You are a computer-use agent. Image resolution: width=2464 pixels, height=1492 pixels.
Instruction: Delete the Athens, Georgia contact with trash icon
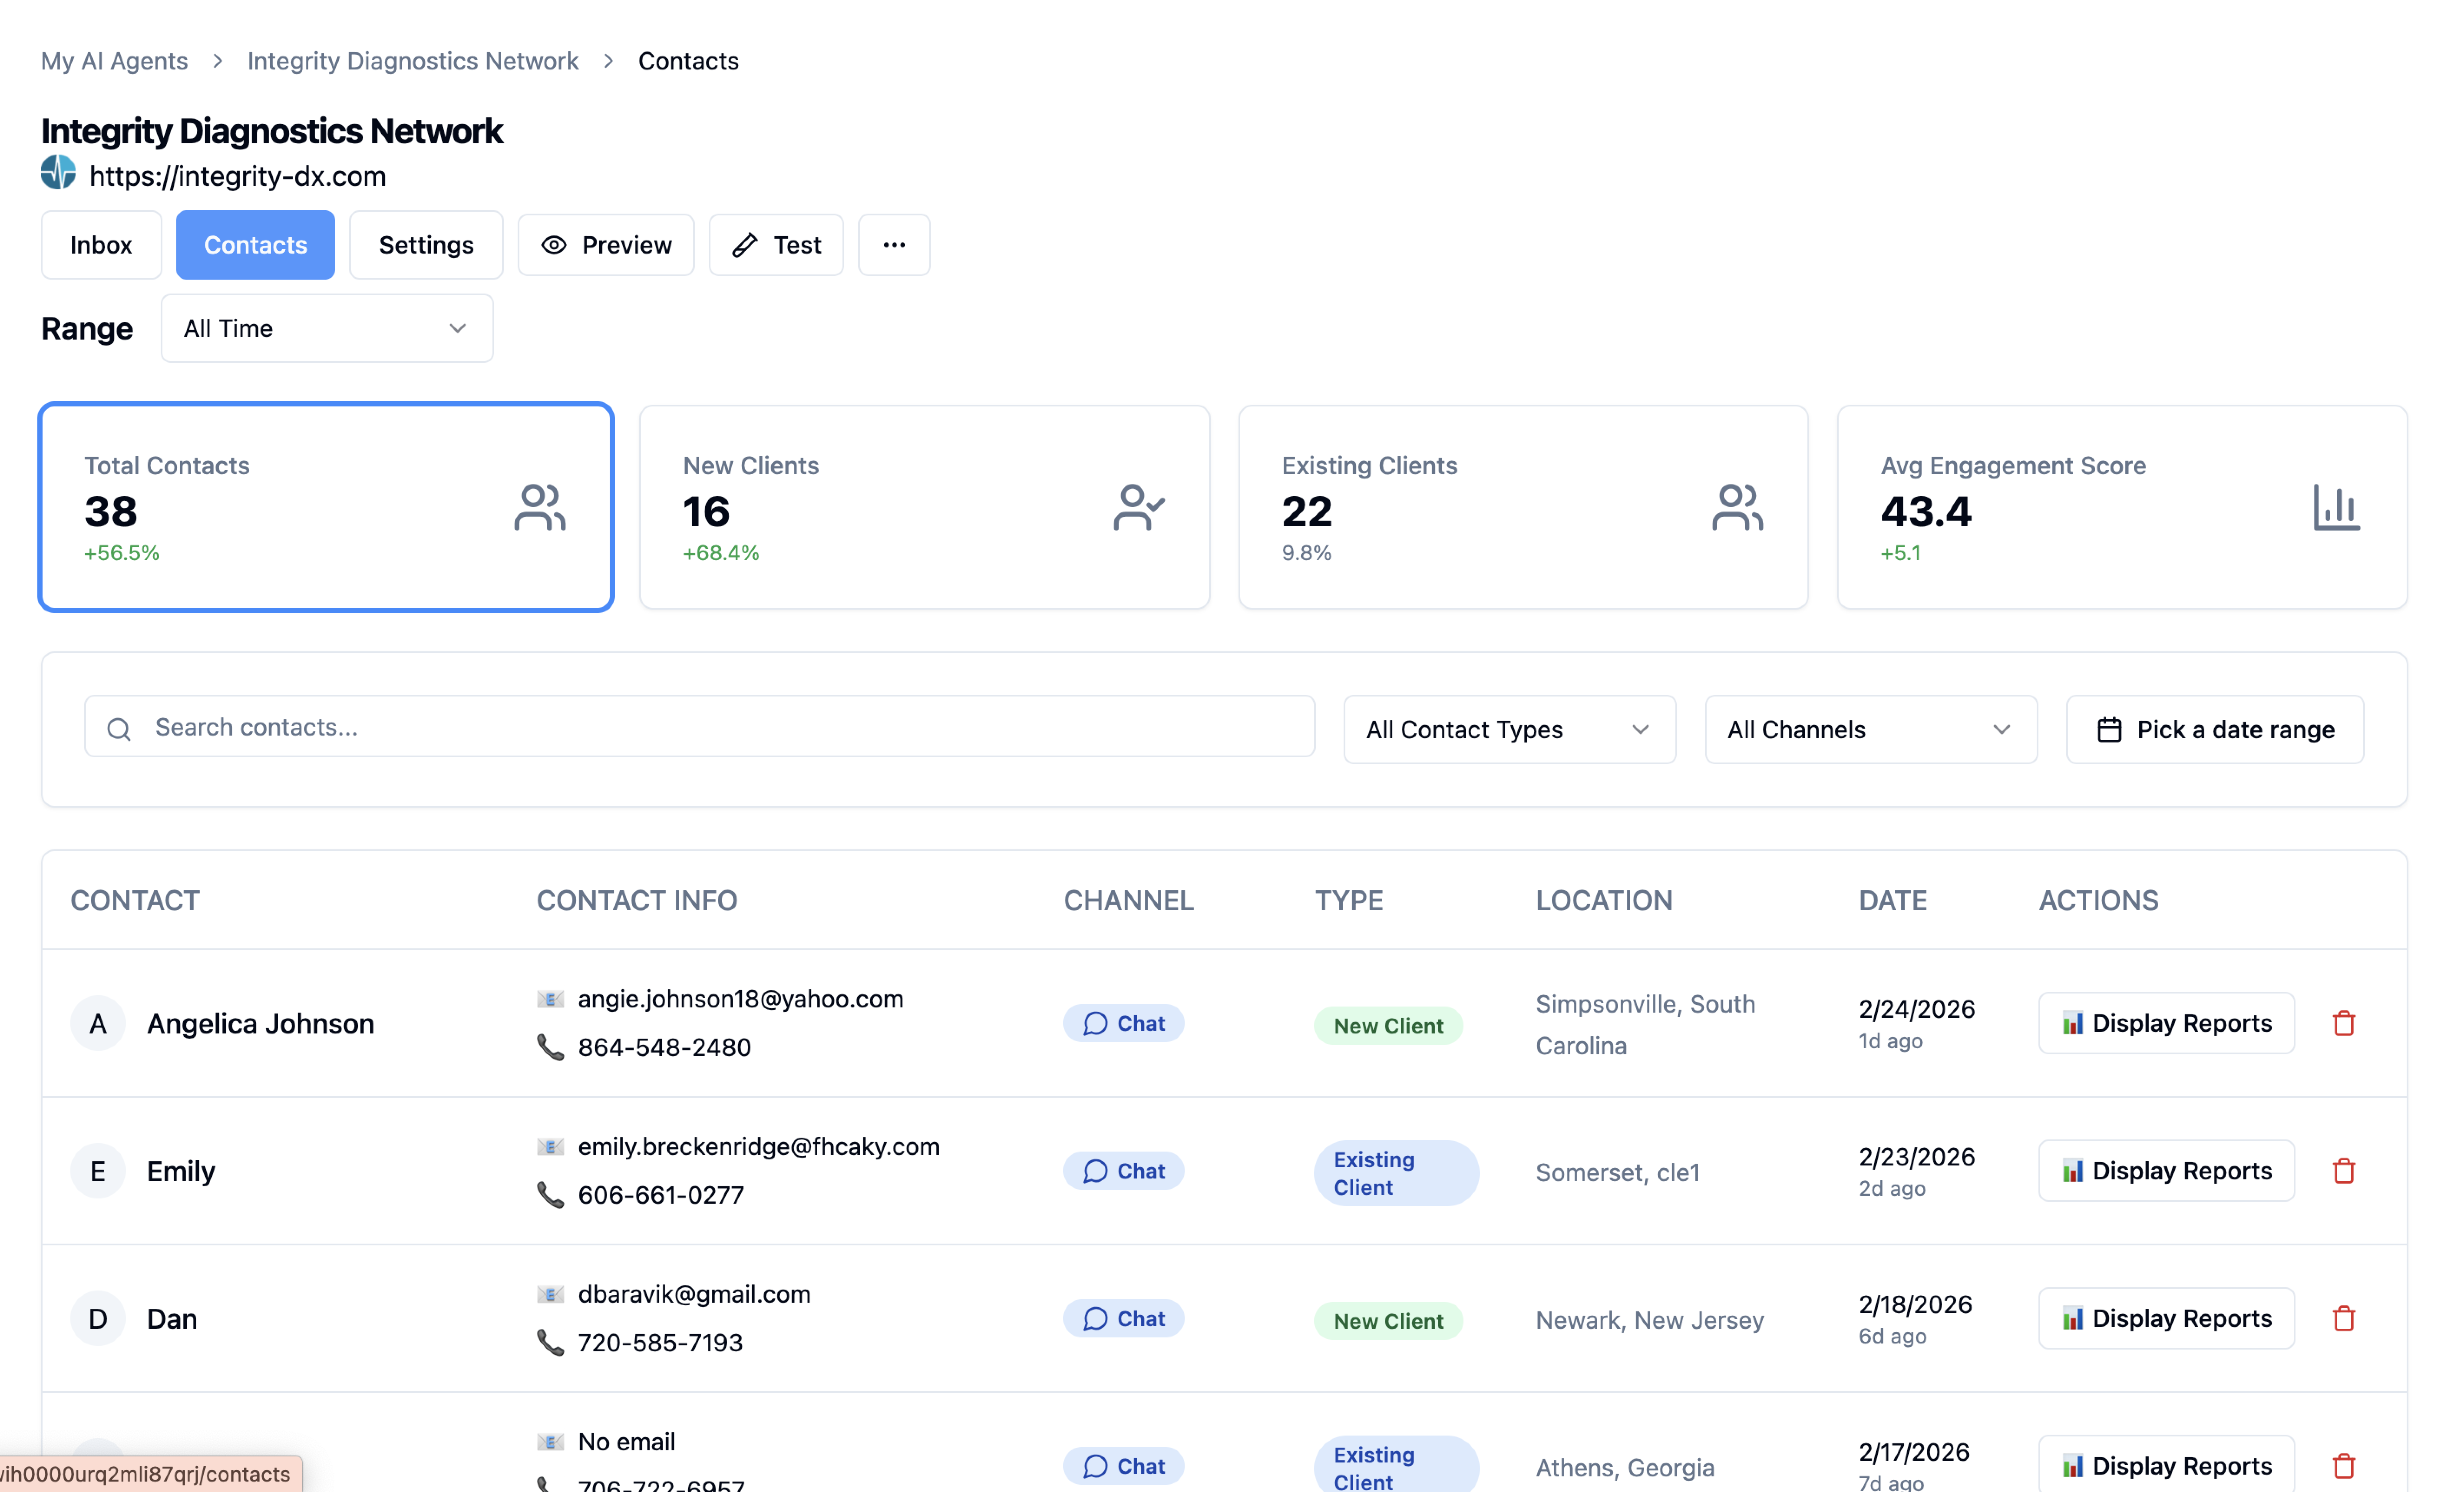[2344, 1466]
